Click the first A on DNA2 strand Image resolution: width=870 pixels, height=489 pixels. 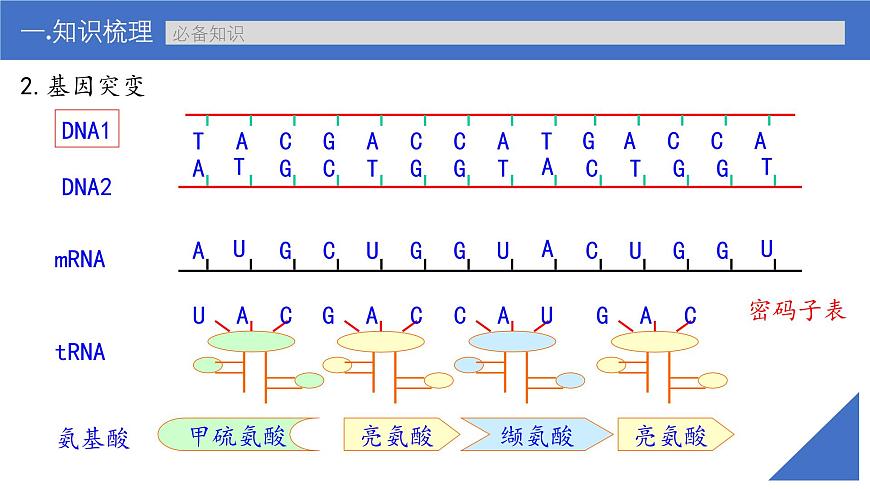tap(199, 169)
